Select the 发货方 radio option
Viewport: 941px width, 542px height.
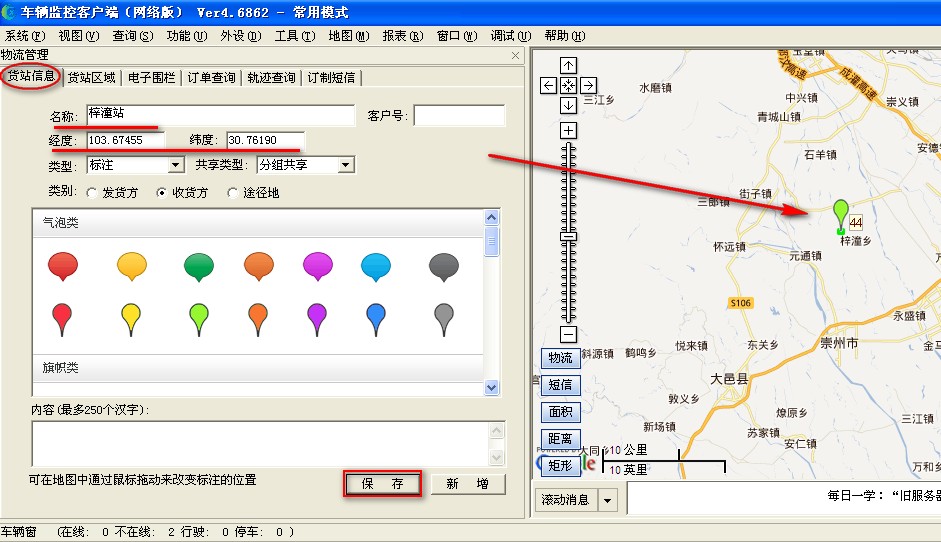(x=93, y=193)
